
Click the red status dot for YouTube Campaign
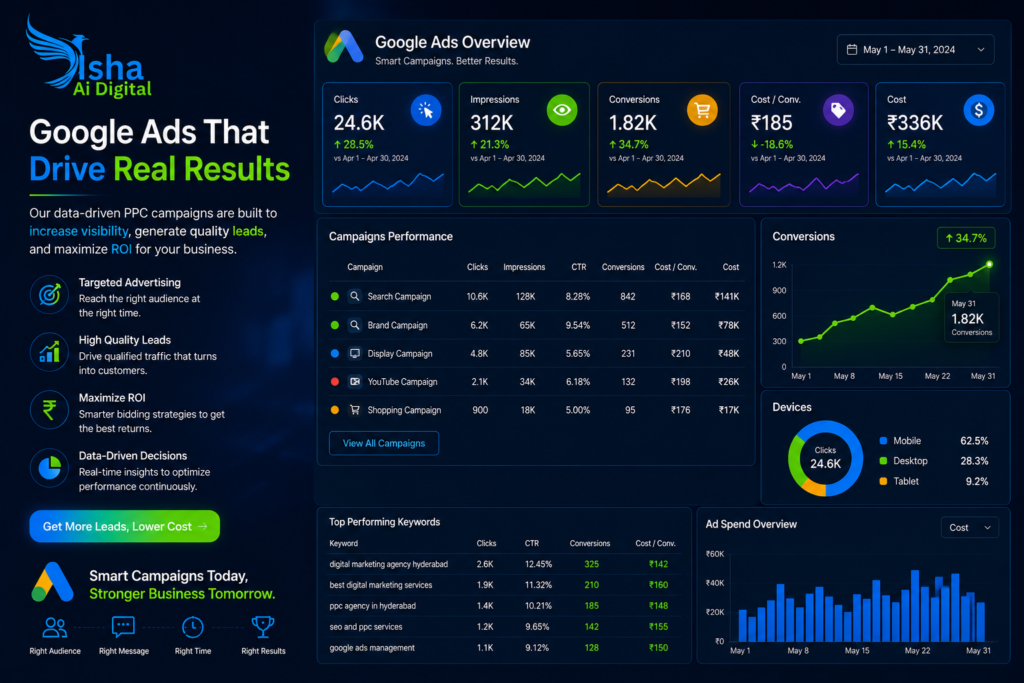point(335,381)
